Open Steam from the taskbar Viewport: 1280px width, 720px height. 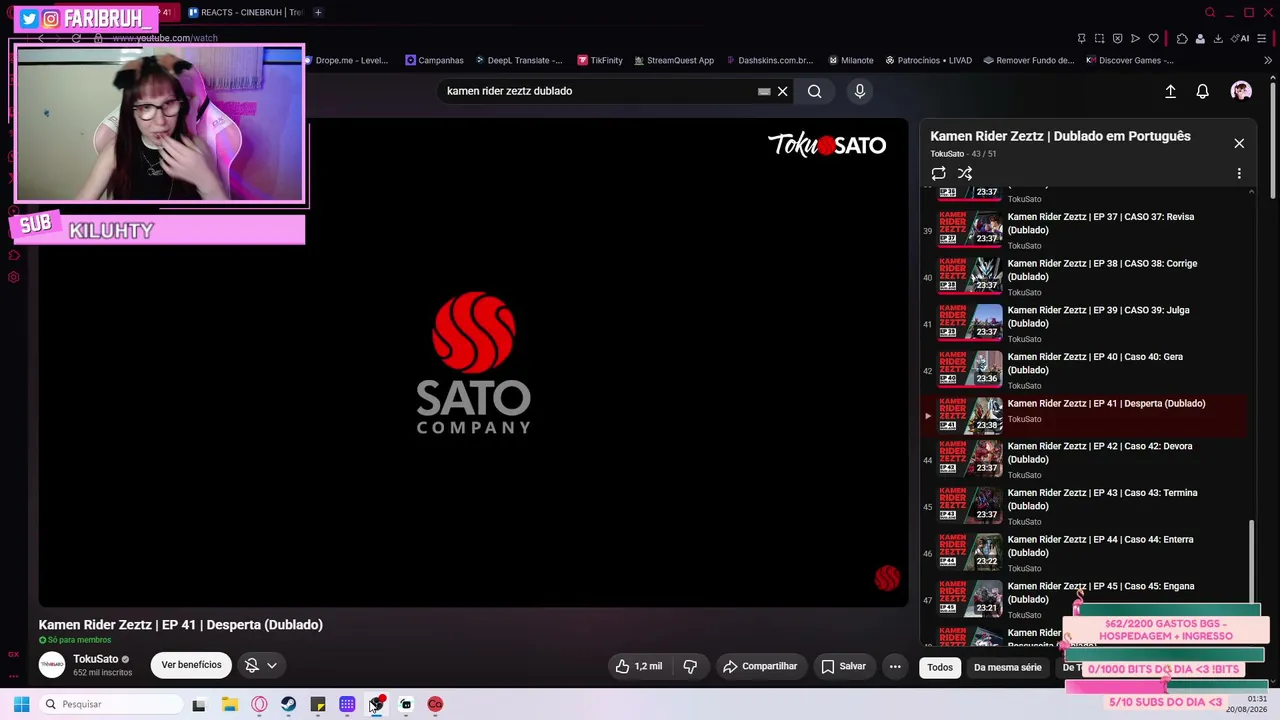tap(288, 704)
